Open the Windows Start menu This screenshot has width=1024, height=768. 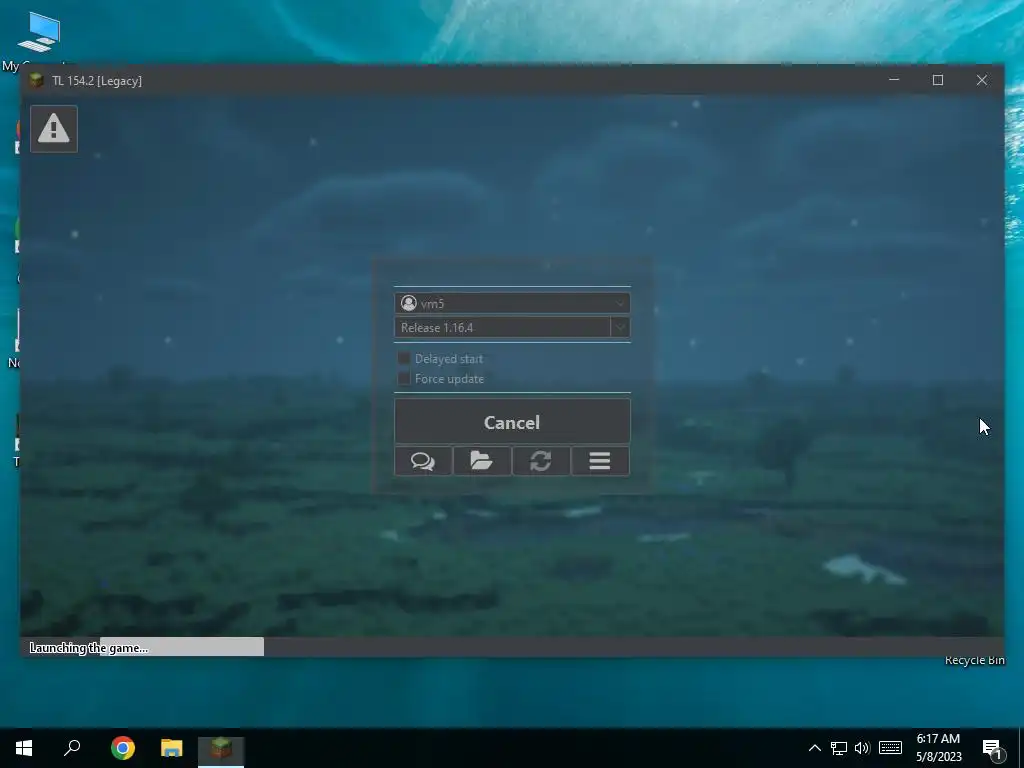[24, 748]
